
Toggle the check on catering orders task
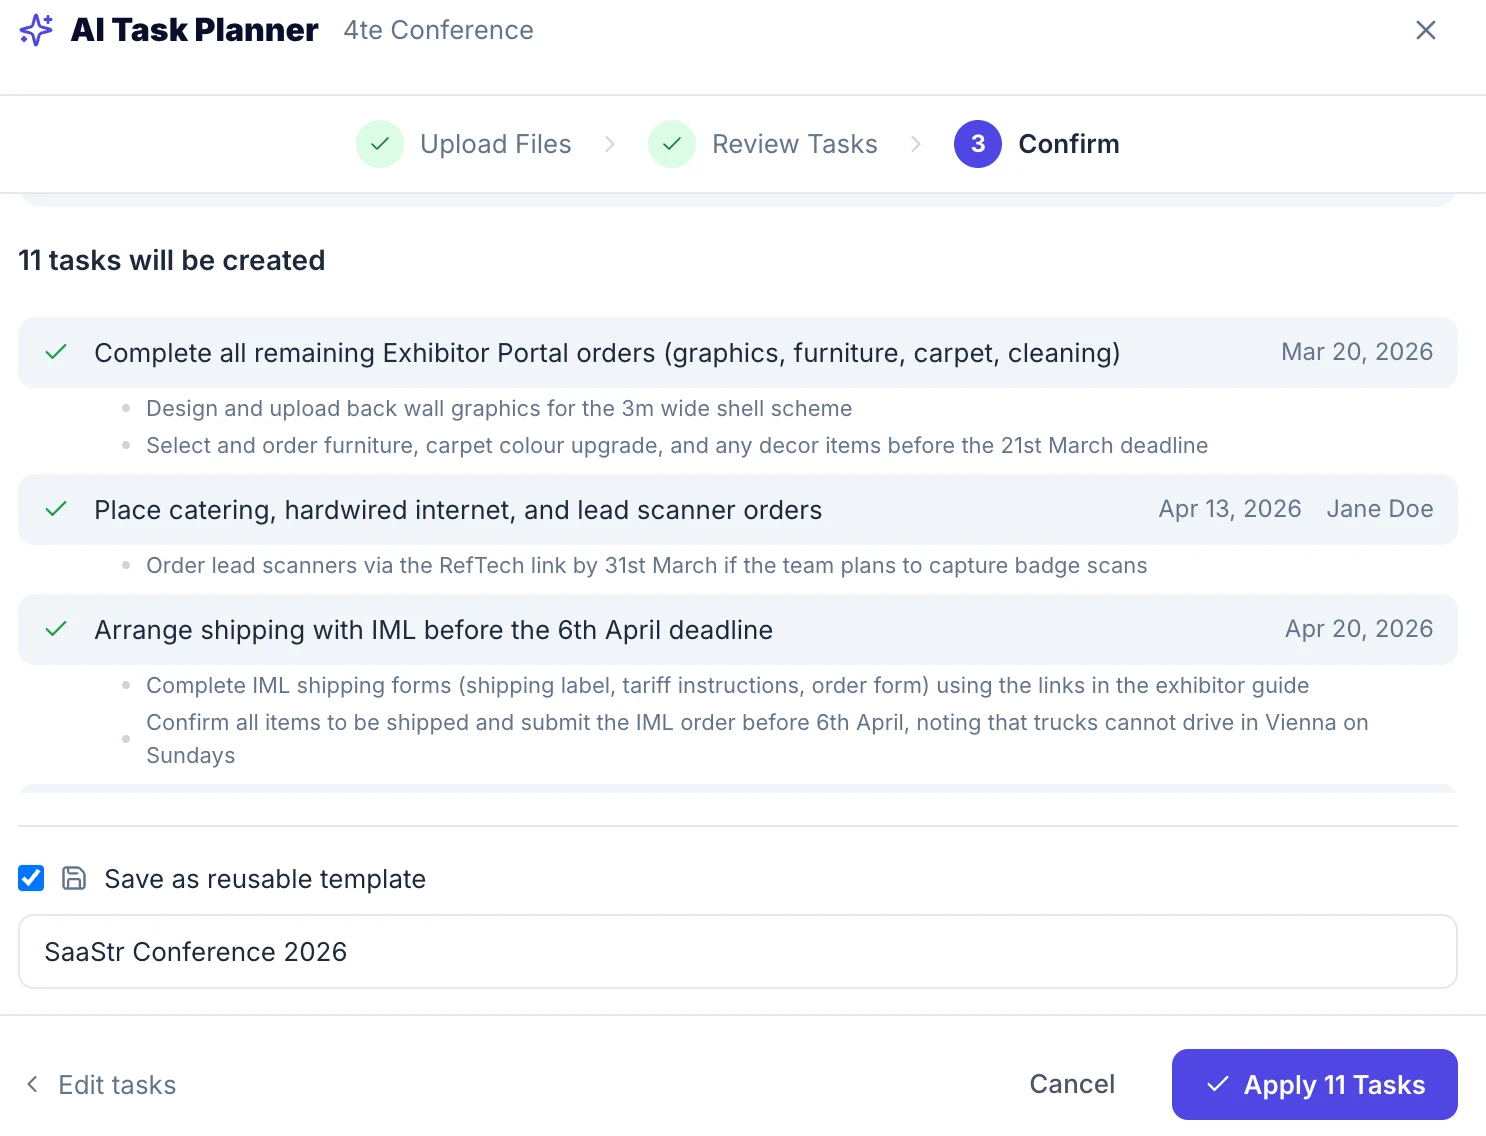[56, 509]
